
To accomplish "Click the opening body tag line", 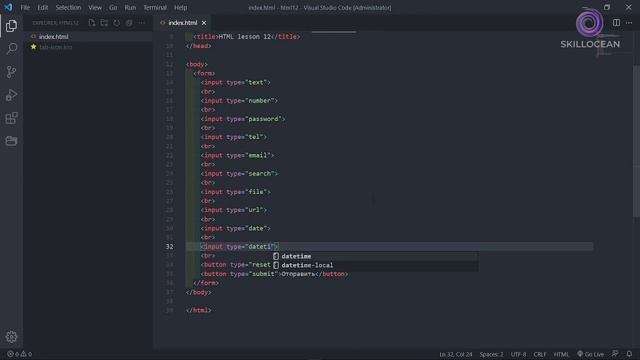I will point(197,64).
